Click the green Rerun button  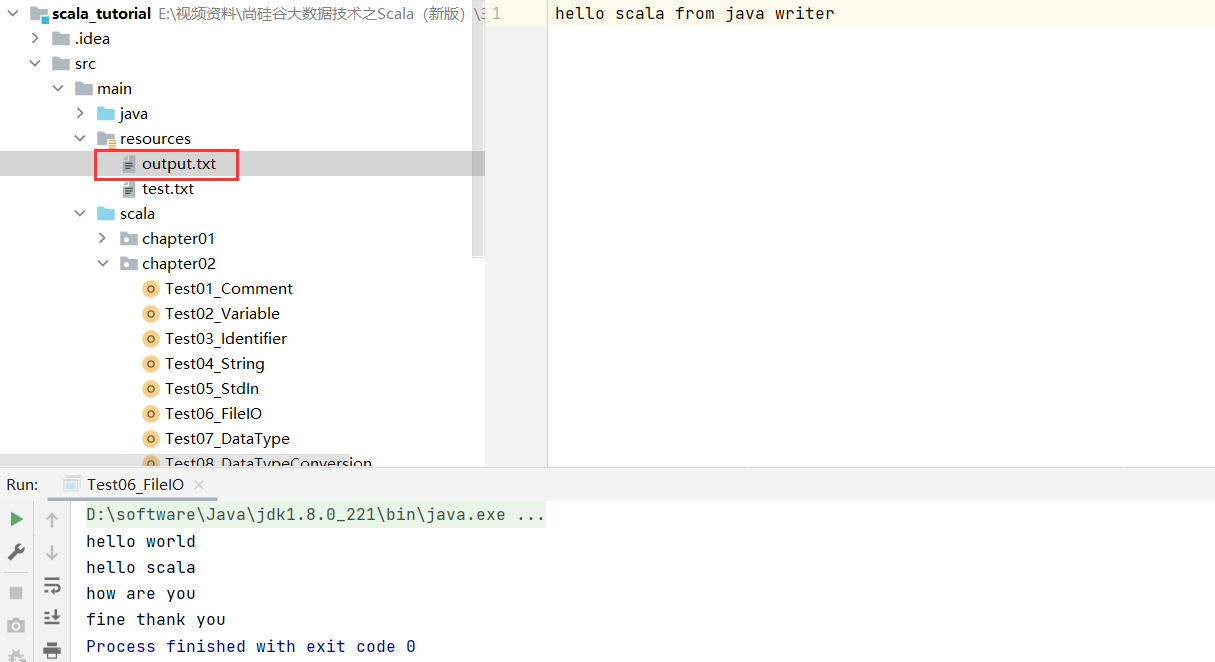point(16,519)
